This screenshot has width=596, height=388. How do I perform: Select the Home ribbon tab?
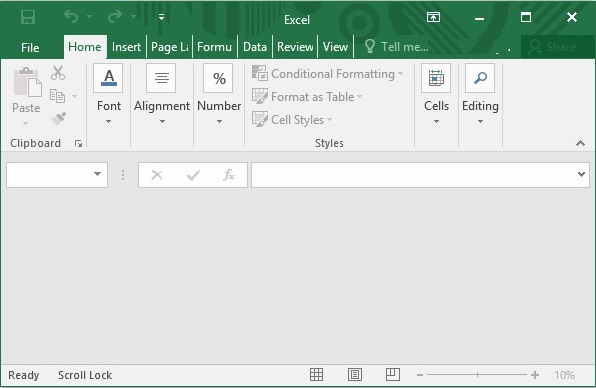coord(85,47)
